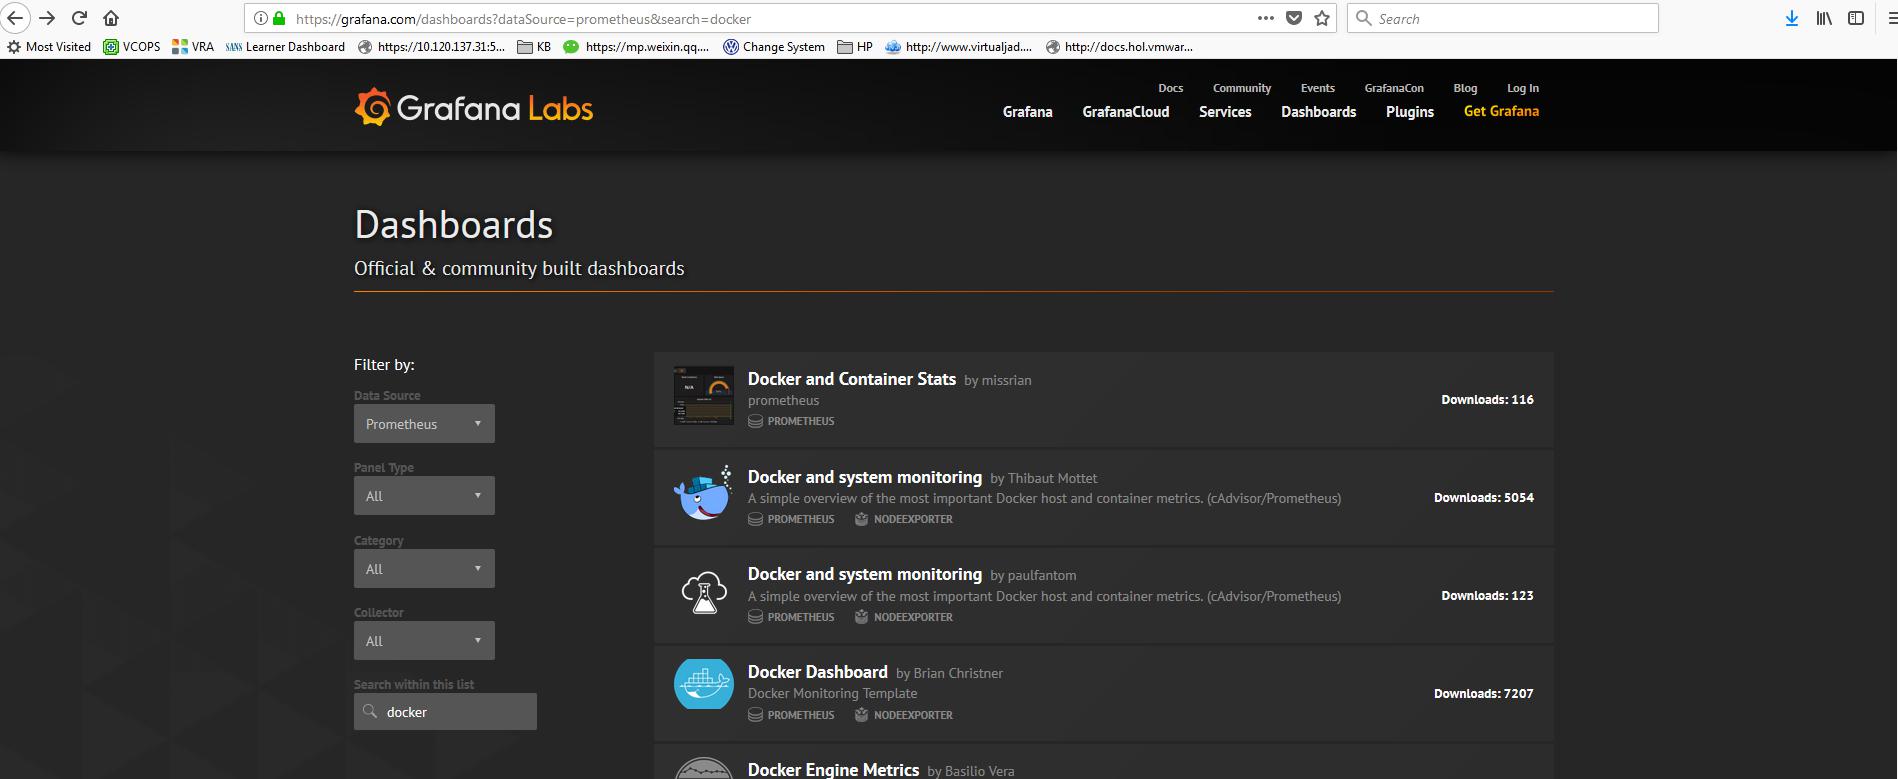This screenshot has height=779, width=1898.
Task: Open the GrafanaCloud nav item
Action: 1126,112
